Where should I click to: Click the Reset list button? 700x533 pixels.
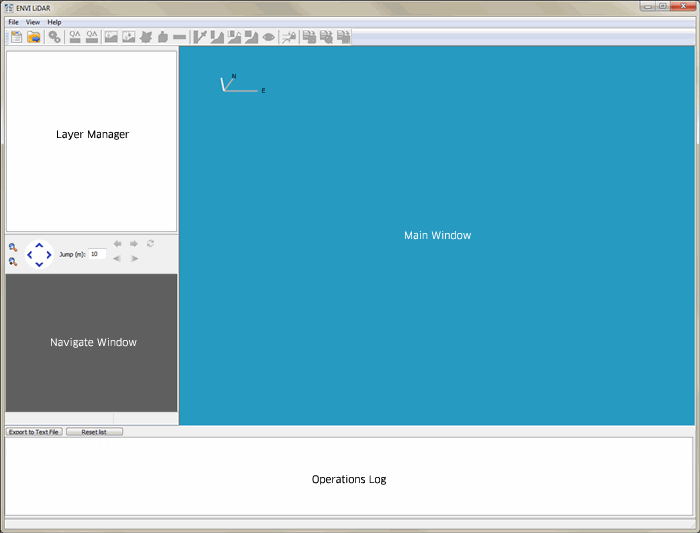tap(94, 432)
